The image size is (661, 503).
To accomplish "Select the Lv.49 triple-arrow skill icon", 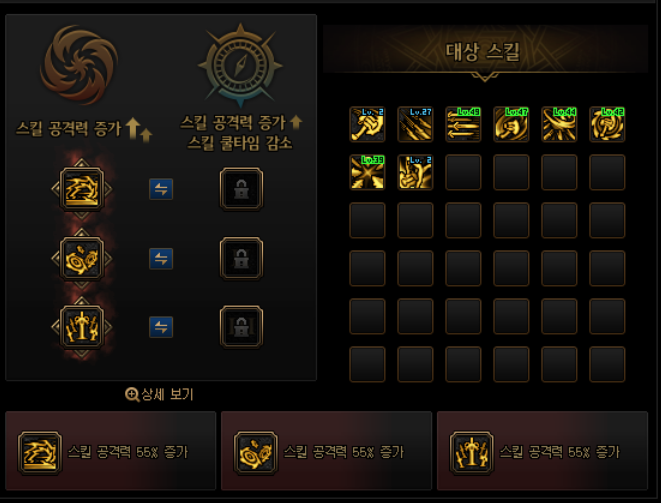I will [463, 124].
